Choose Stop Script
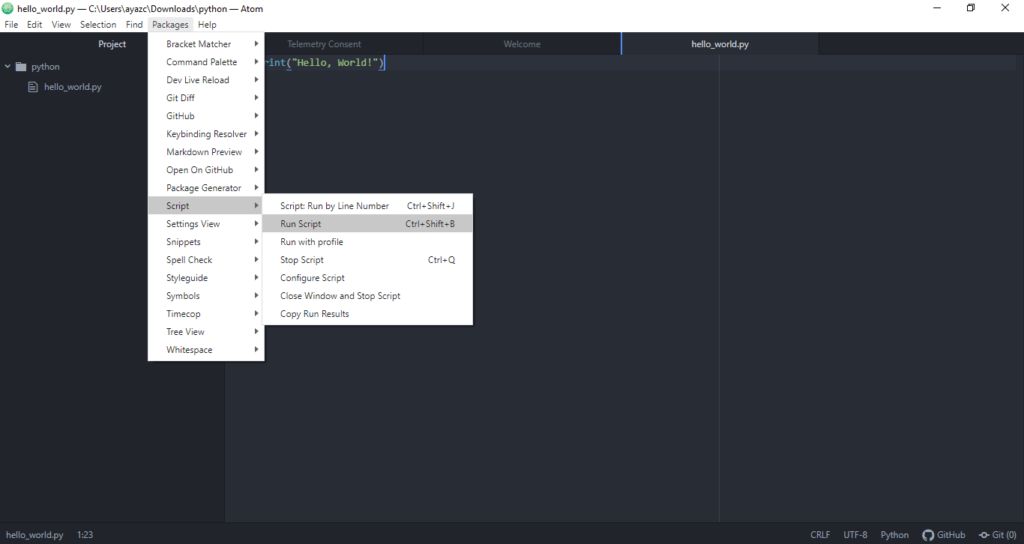 tap(367, 259)
